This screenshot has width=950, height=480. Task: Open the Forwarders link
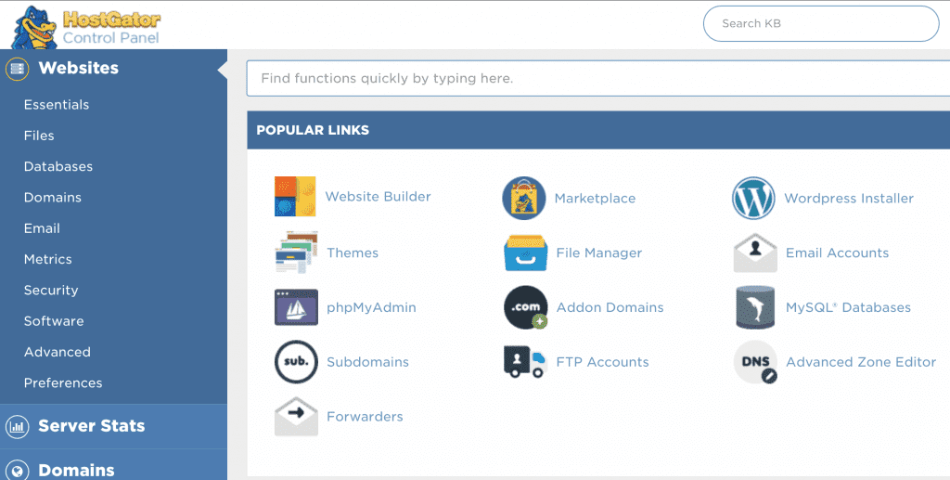(364, 416)
